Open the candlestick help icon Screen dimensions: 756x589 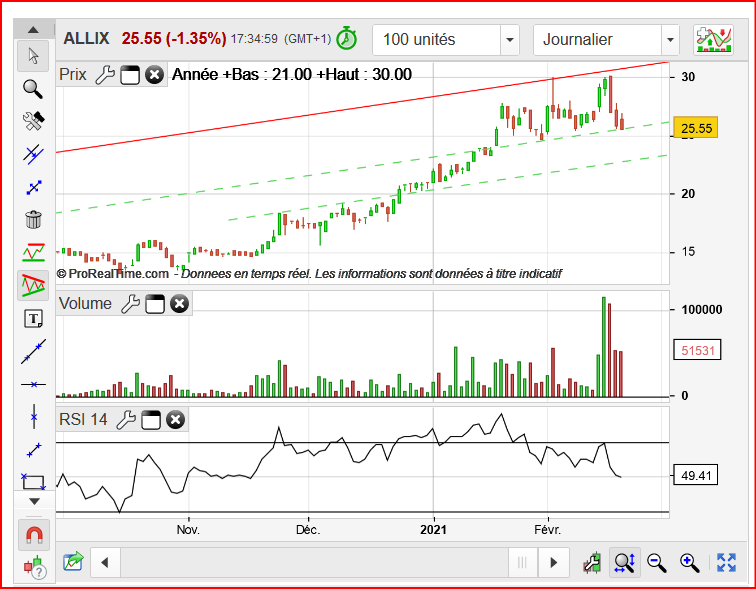[x=35, y=567]
